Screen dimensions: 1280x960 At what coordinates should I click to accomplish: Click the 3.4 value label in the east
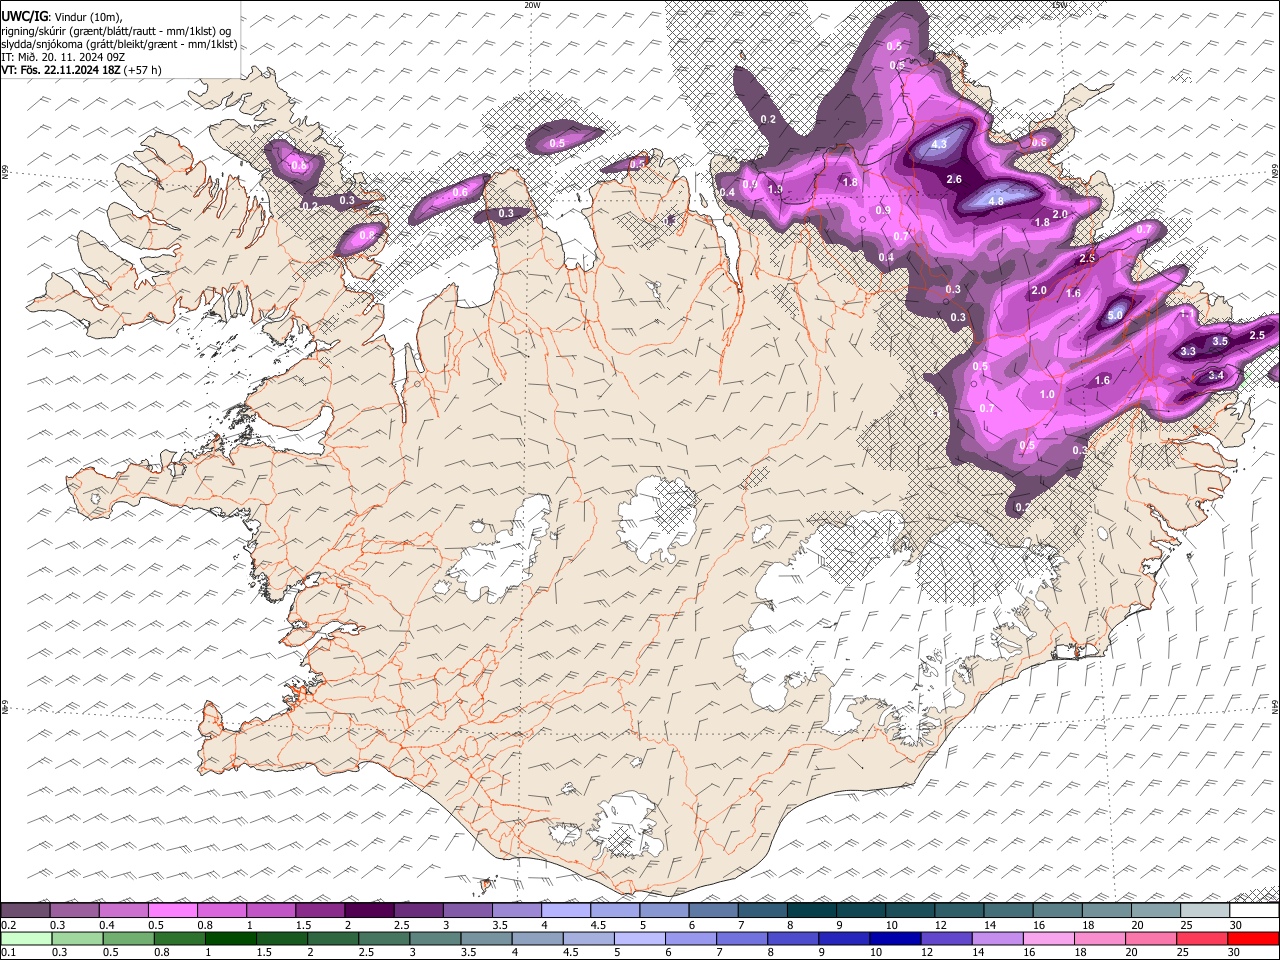(x=1216, y=376)
